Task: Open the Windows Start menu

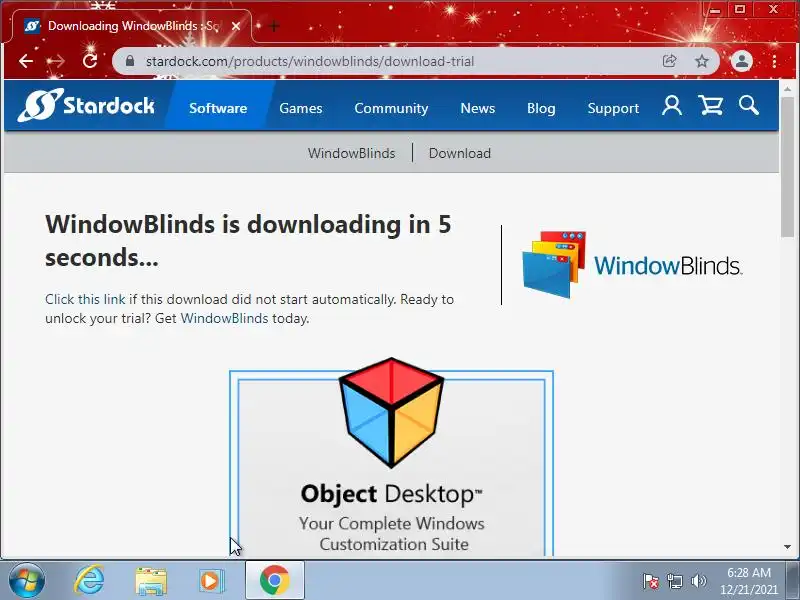Action: pyautogui.click(x=26, y=580)
